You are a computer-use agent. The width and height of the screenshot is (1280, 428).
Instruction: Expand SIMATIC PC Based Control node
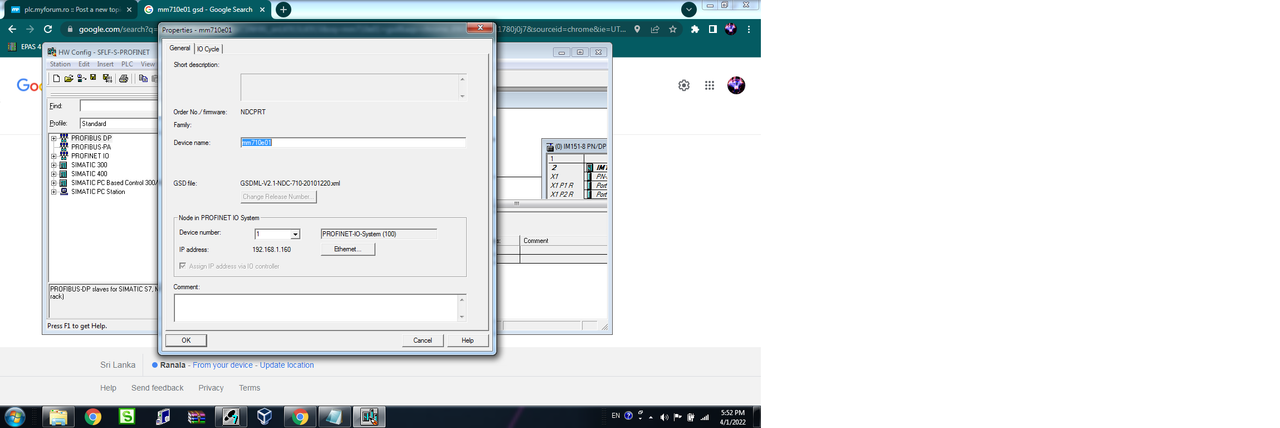[x=54, y=183]
